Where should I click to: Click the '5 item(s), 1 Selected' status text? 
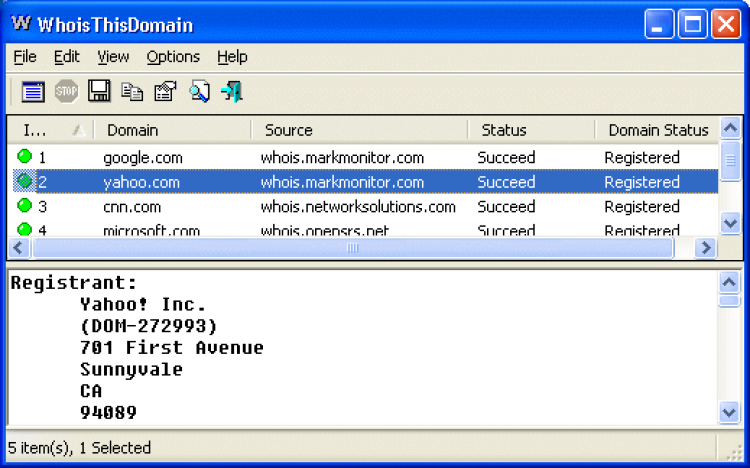pyautogui.click(x=79, y=448)
